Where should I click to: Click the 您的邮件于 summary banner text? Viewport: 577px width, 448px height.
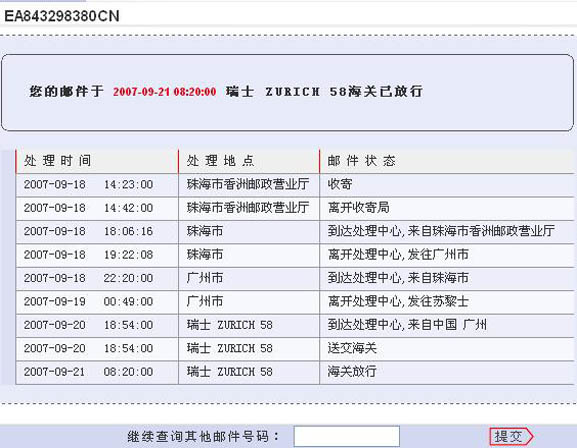(x=67, y=91)
